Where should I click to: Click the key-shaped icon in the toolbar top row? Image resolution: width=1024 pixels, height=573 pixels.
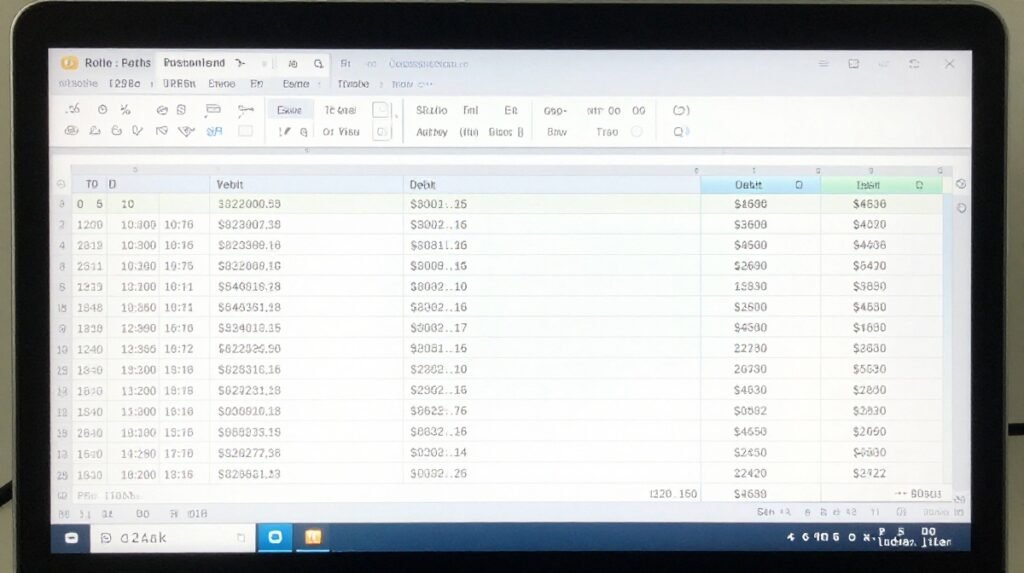(246, 110)
